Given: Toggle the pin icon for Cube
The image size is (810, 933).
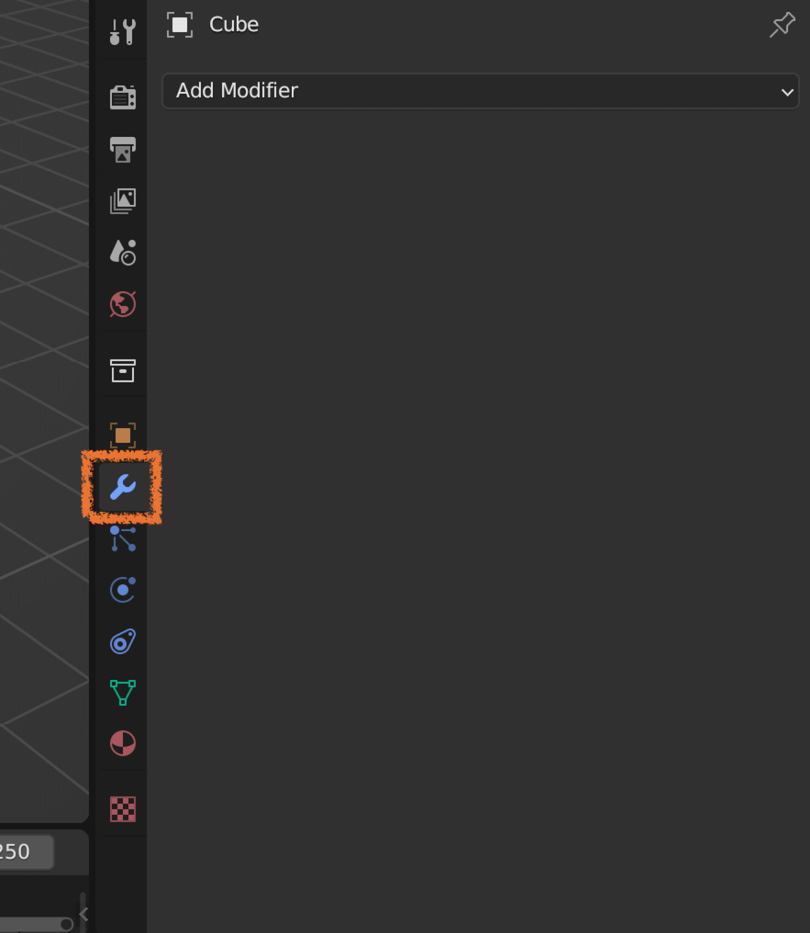Looking at the screenshot, I should click(x=782, y=25).
